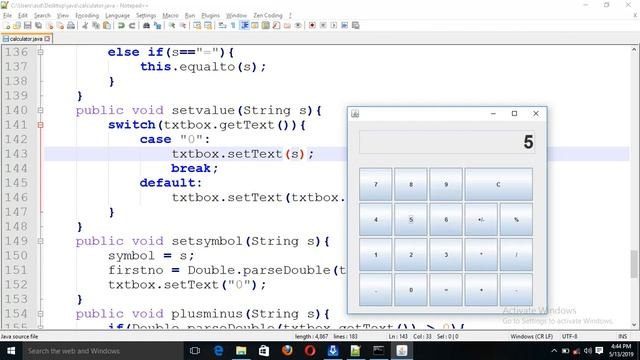Click calculator +/- sign button
This screenshot has width=640, height=360.
coord(481,220)
